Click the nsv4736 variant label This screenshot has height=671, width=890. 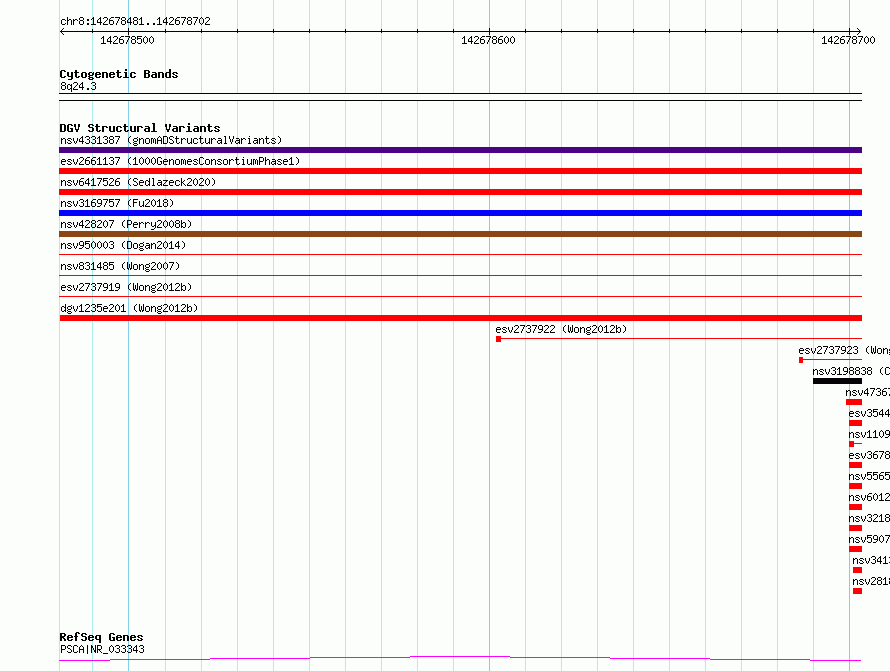(867, 392)
